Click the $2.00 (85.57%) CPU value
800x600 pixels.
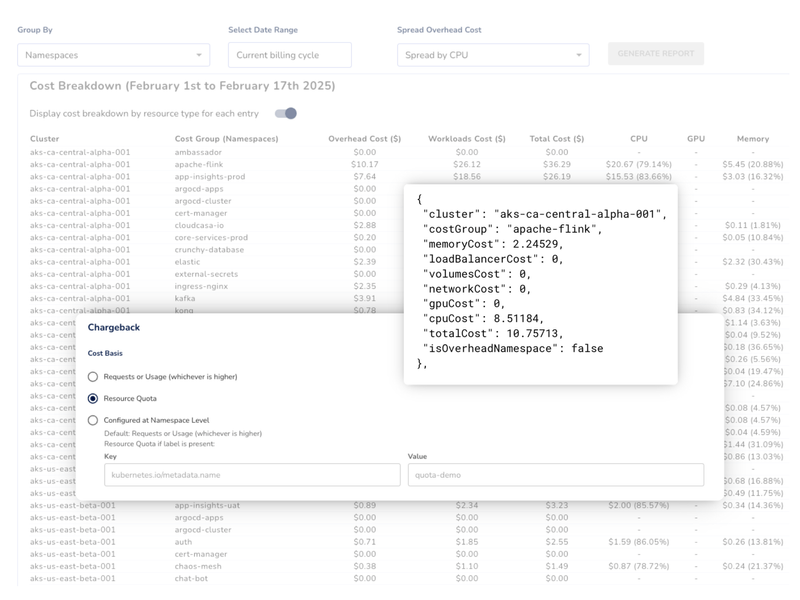[x=639, y=506]
